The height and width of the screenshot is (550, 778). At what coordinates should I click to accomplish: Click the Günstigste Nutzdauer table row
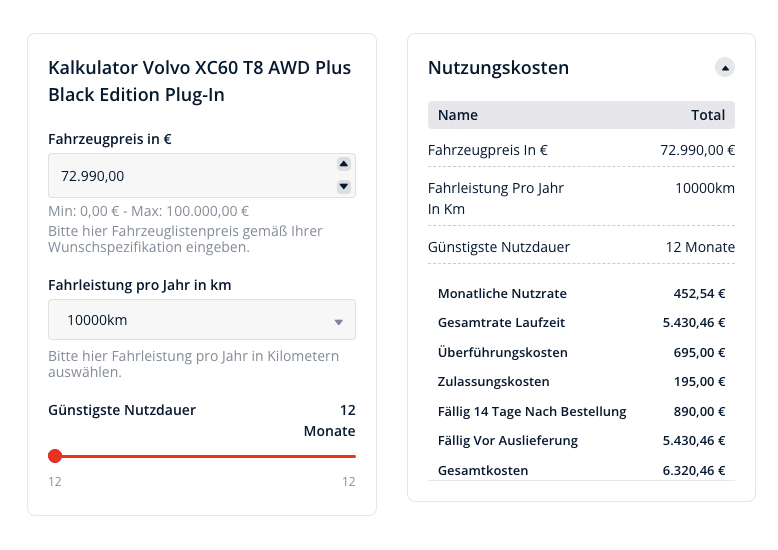click(581, 247)
